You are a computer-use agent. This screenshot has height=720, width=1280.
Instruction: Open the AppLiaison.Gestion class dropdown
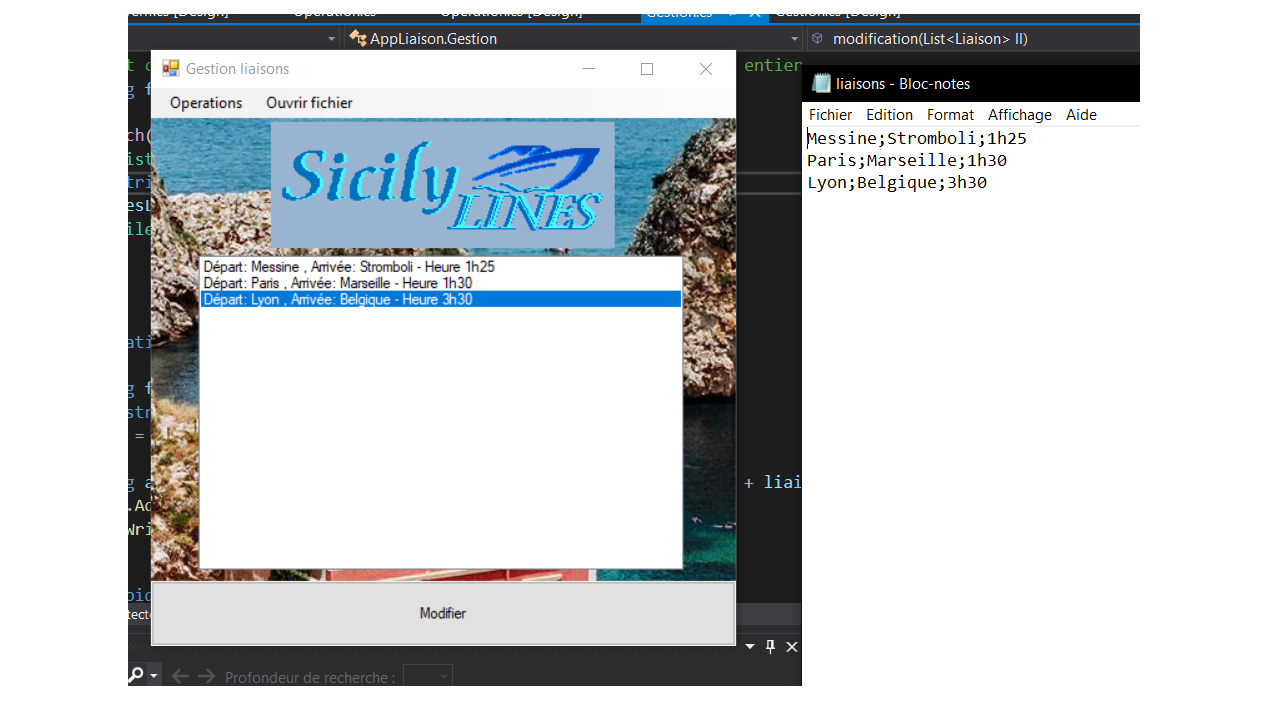pyautogui.click(x=574, y=38)
